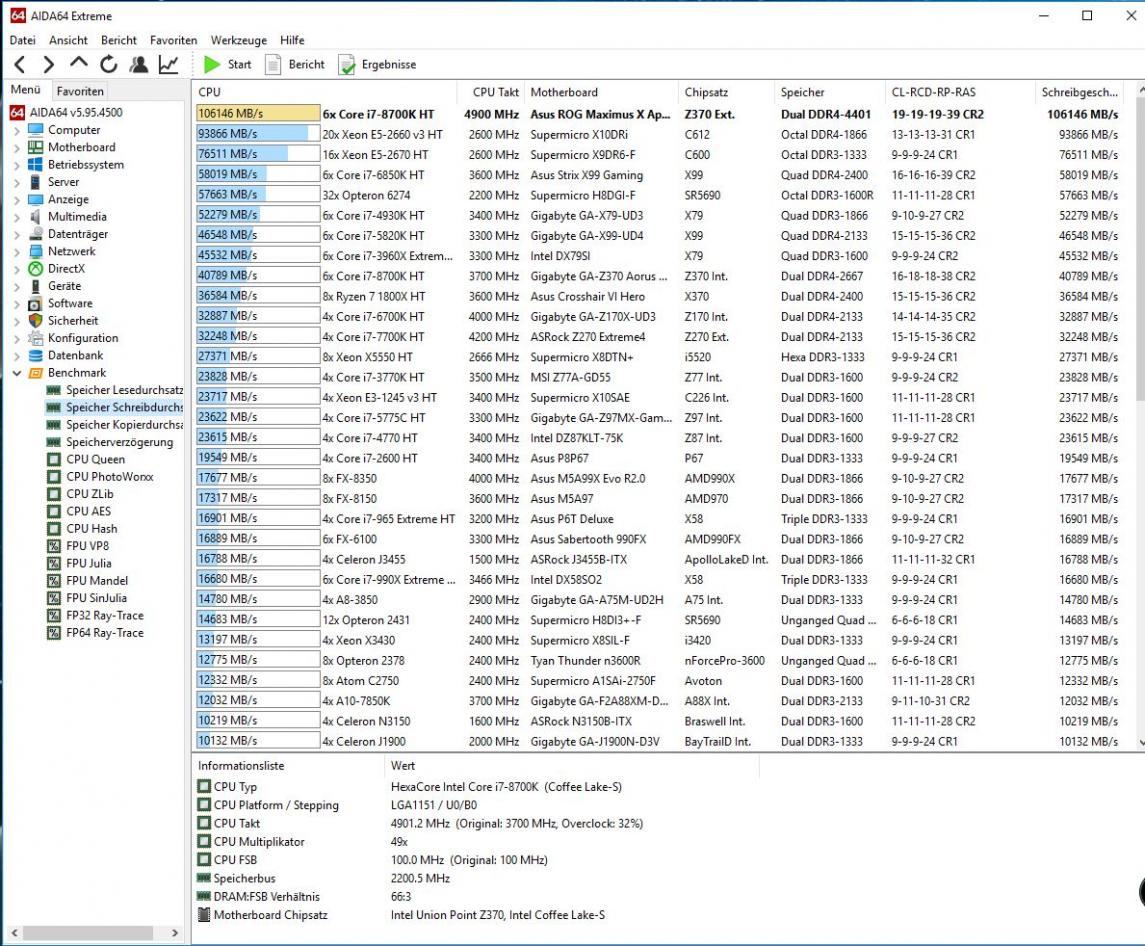Expand the Motherboard tree node
The width and height of the screenshot is (1145, 946).
pos(17,148)
